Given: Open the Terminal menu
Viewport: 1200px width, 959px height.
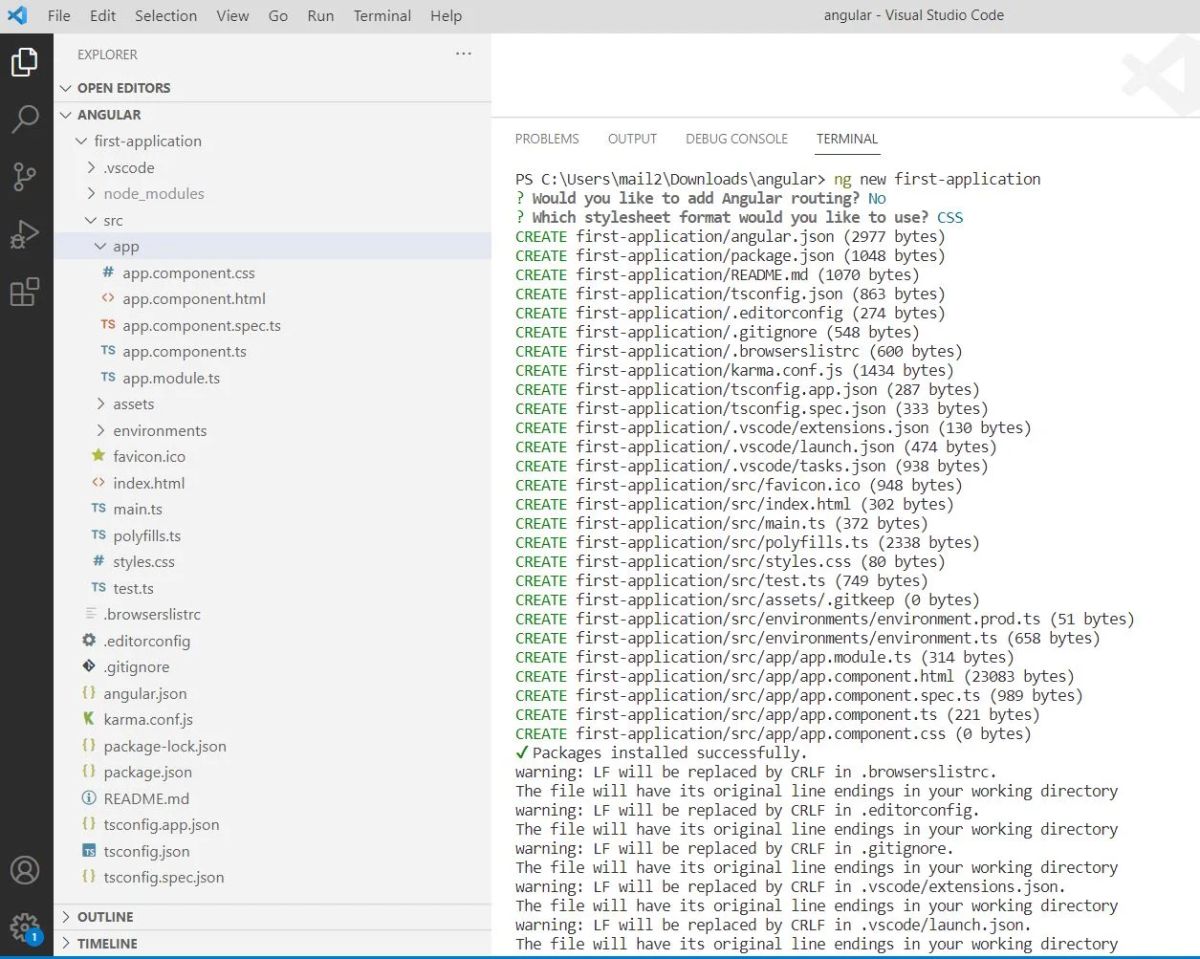Looking at the screenshot, I should [x=382, y=16].
